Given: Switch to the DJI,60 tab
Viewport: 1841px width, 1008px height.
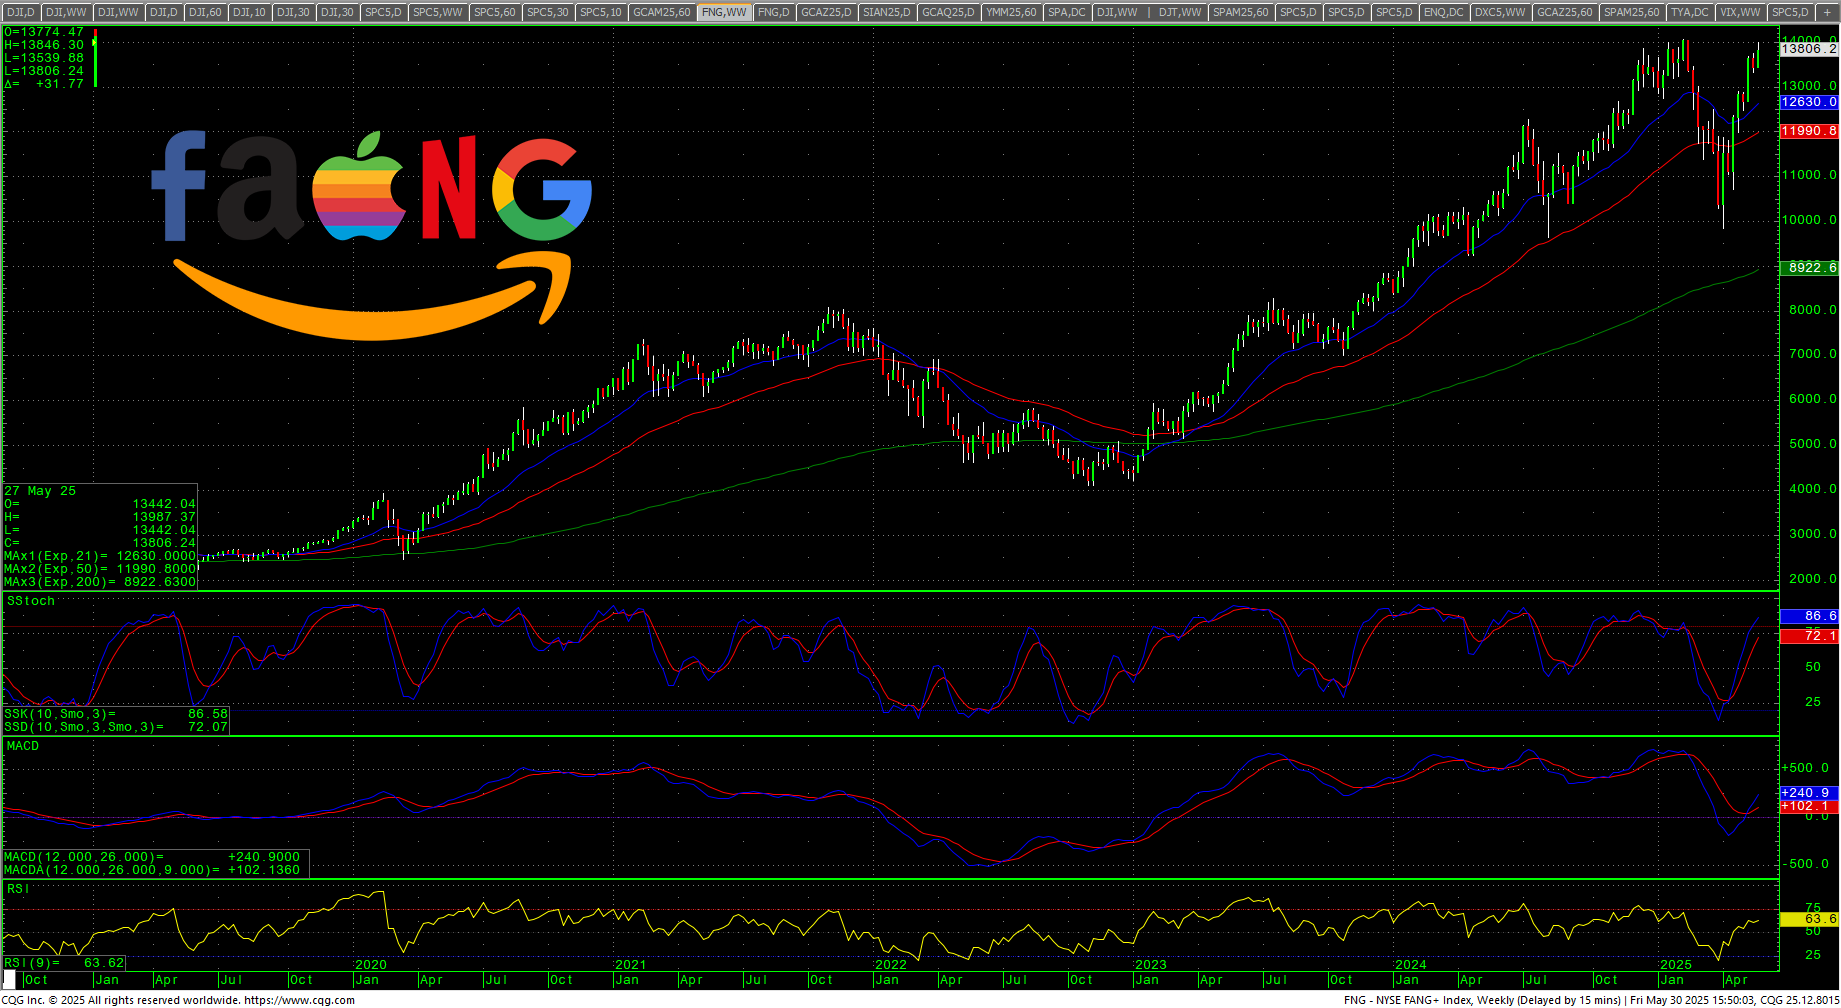Looking at the screenshot, I should click(205, 12).
